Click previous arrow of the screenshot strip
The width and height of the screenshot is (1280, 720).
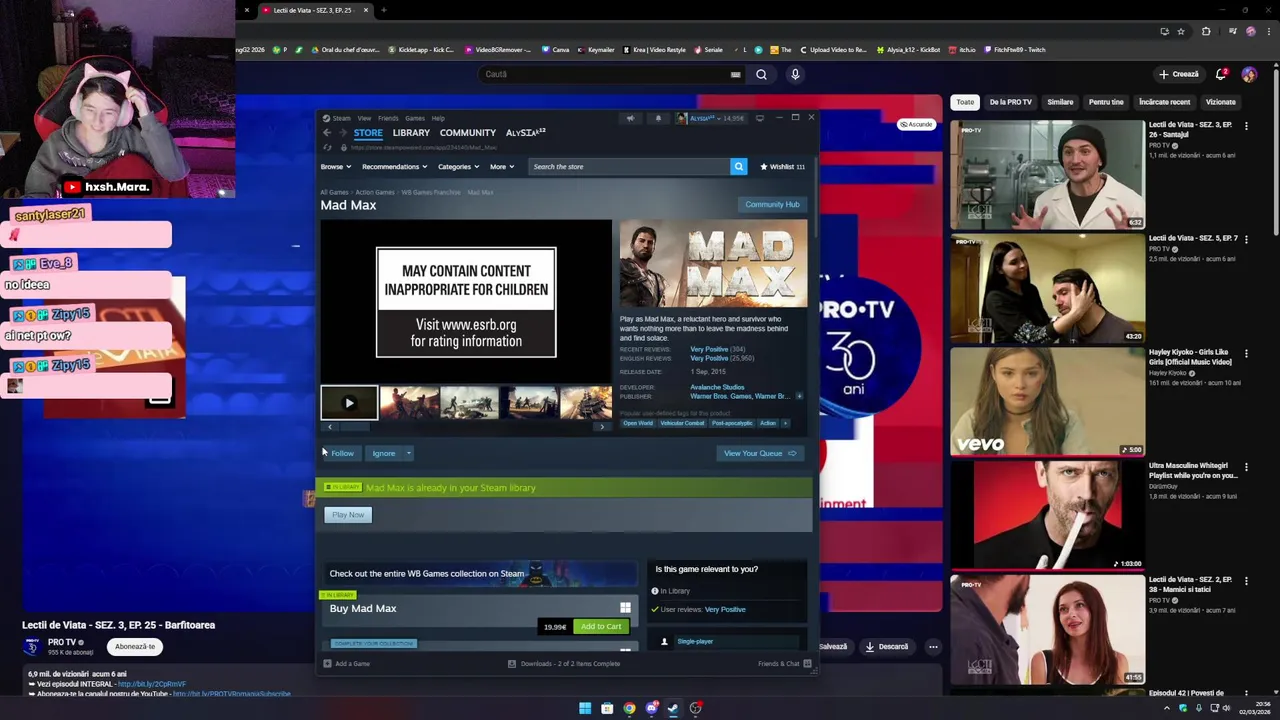330,427
